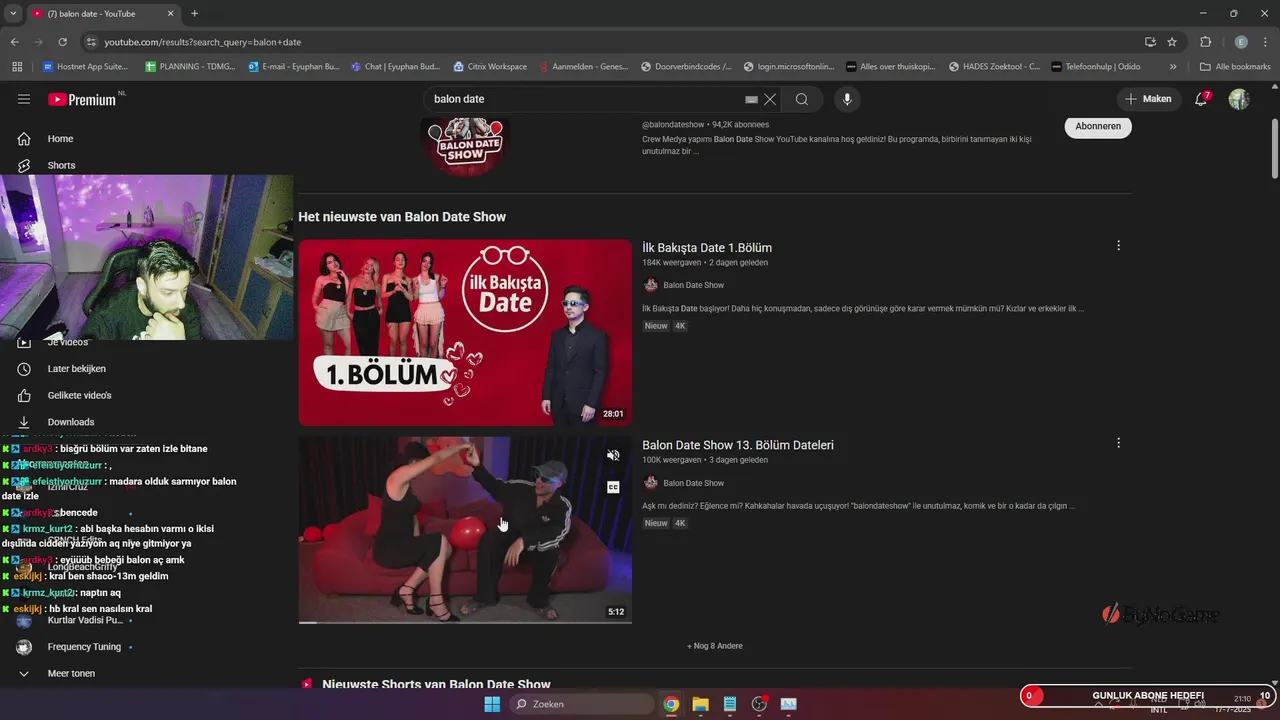Unmute the preview on 13. Bölüm thumbnail

click(613, 455)
